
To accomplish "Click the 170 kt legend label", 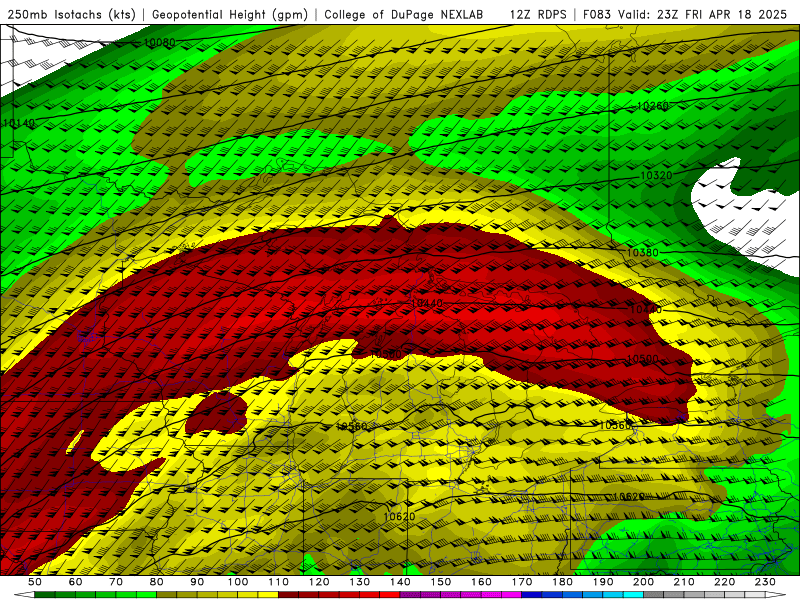I will (522, 582).
